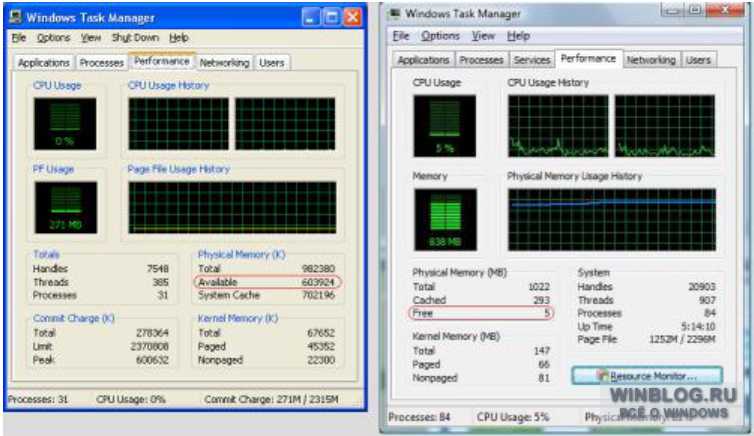Click the Vista Memory gauge showing 838 MB
This screenshot has height=436, width=754.
click(x=445, y=219)
